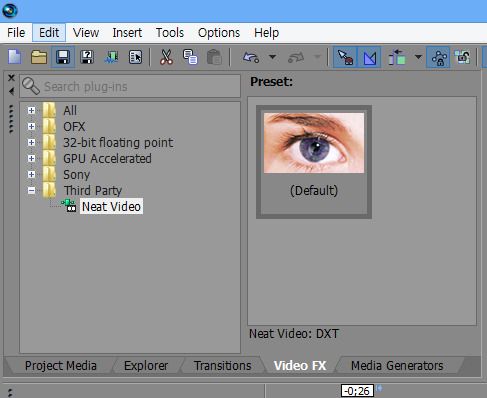Click the Vegas application icon in title bar

10,10
